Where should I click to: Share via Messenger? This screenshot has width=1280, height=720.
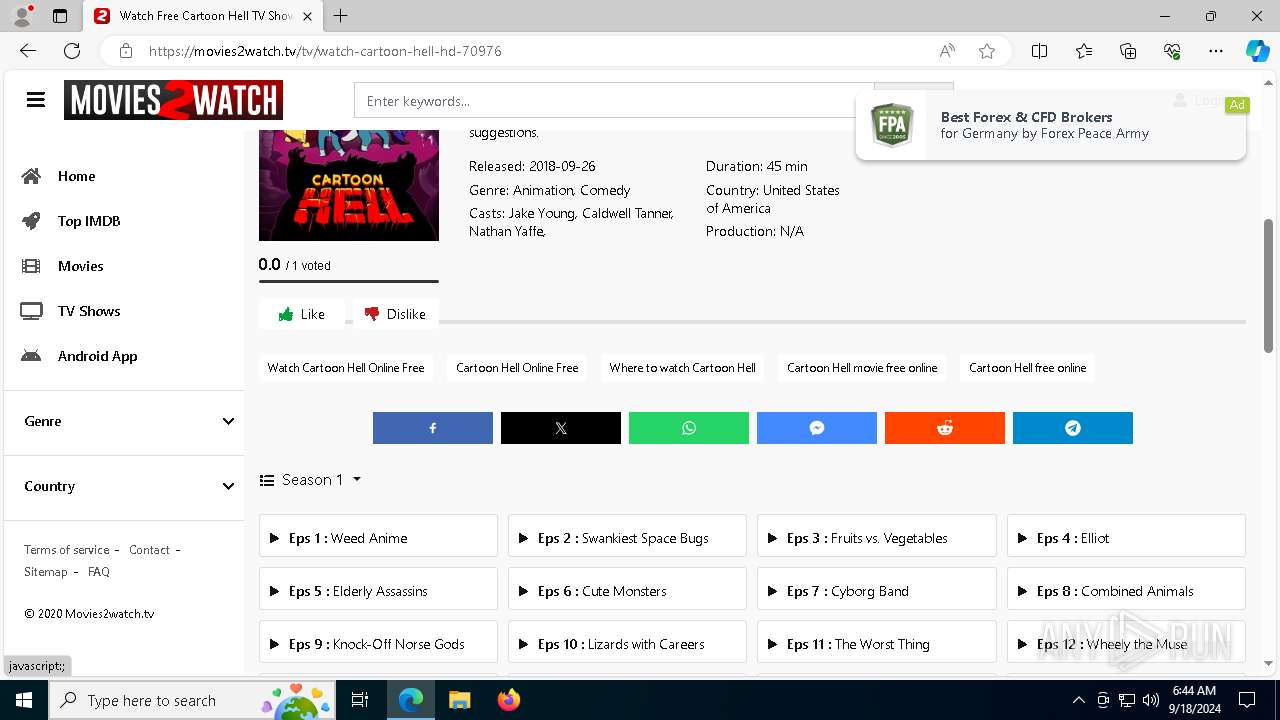pyautogui.click(x=817, y=428)
